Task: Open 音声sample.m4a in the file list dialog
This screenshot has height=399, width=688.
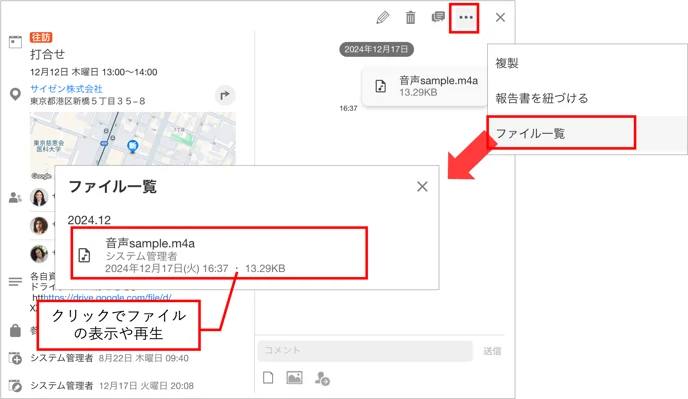Action: (x=219, y=253)
